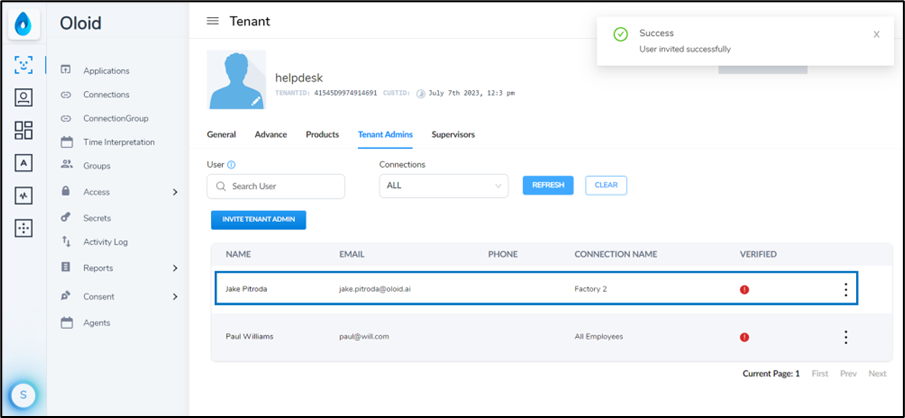Switch to the Advance tab
The height and width of the screenshot is (418, 905).
271,135
